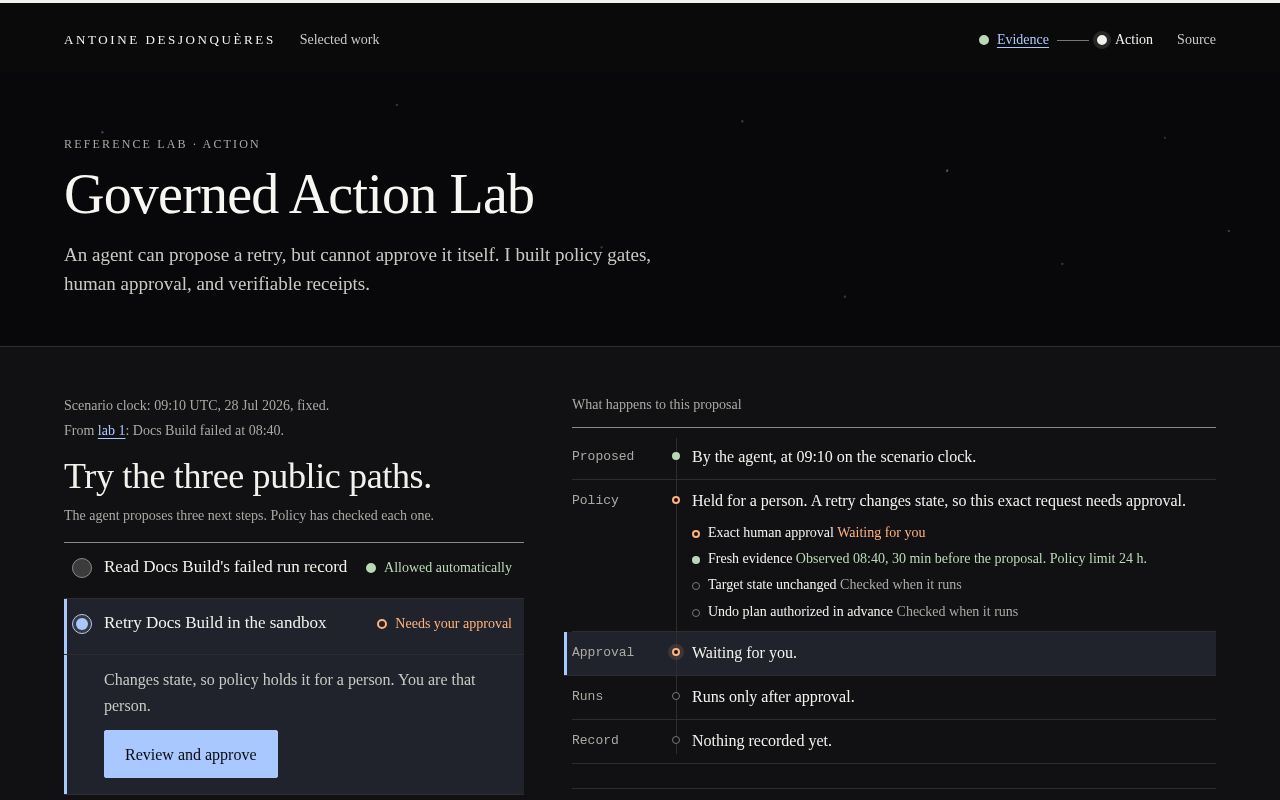Viewport: 1280px width, 800px height.
Task: Click 'What happens to this proposal' label
Action: coord(657,405)
